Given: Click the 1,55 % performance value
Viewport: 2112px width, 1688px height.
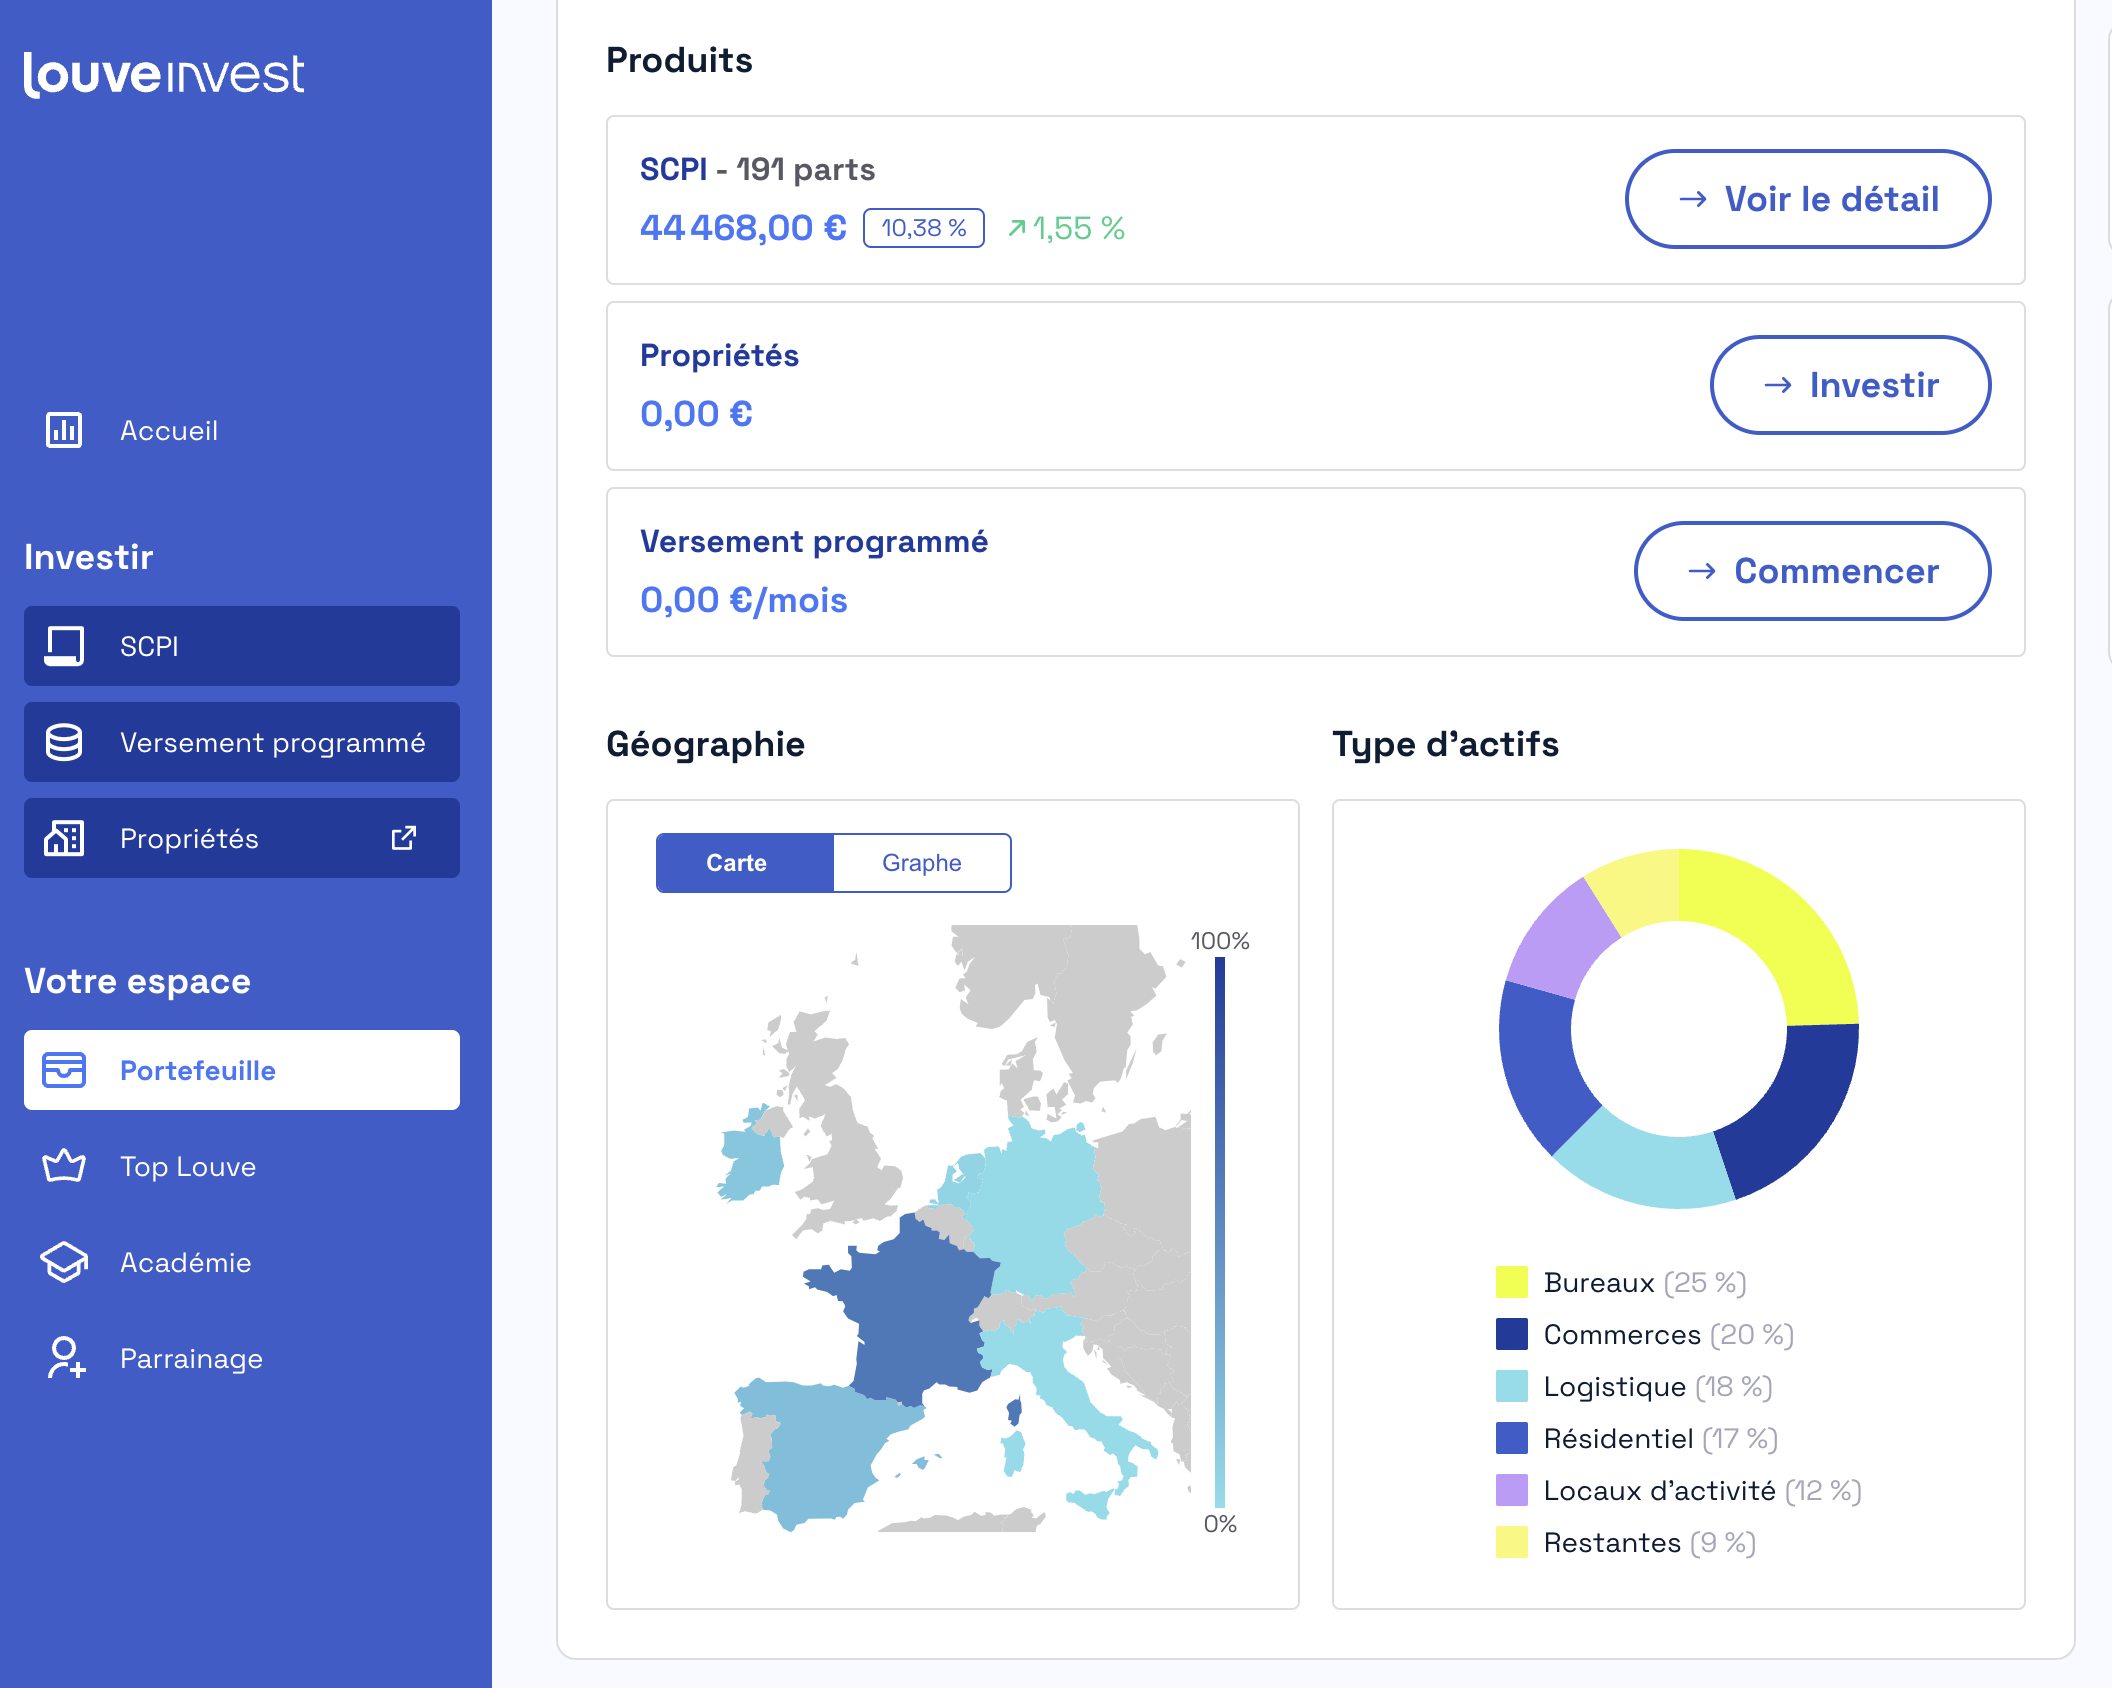Looking at the screenshot, I should (1079, 228).
